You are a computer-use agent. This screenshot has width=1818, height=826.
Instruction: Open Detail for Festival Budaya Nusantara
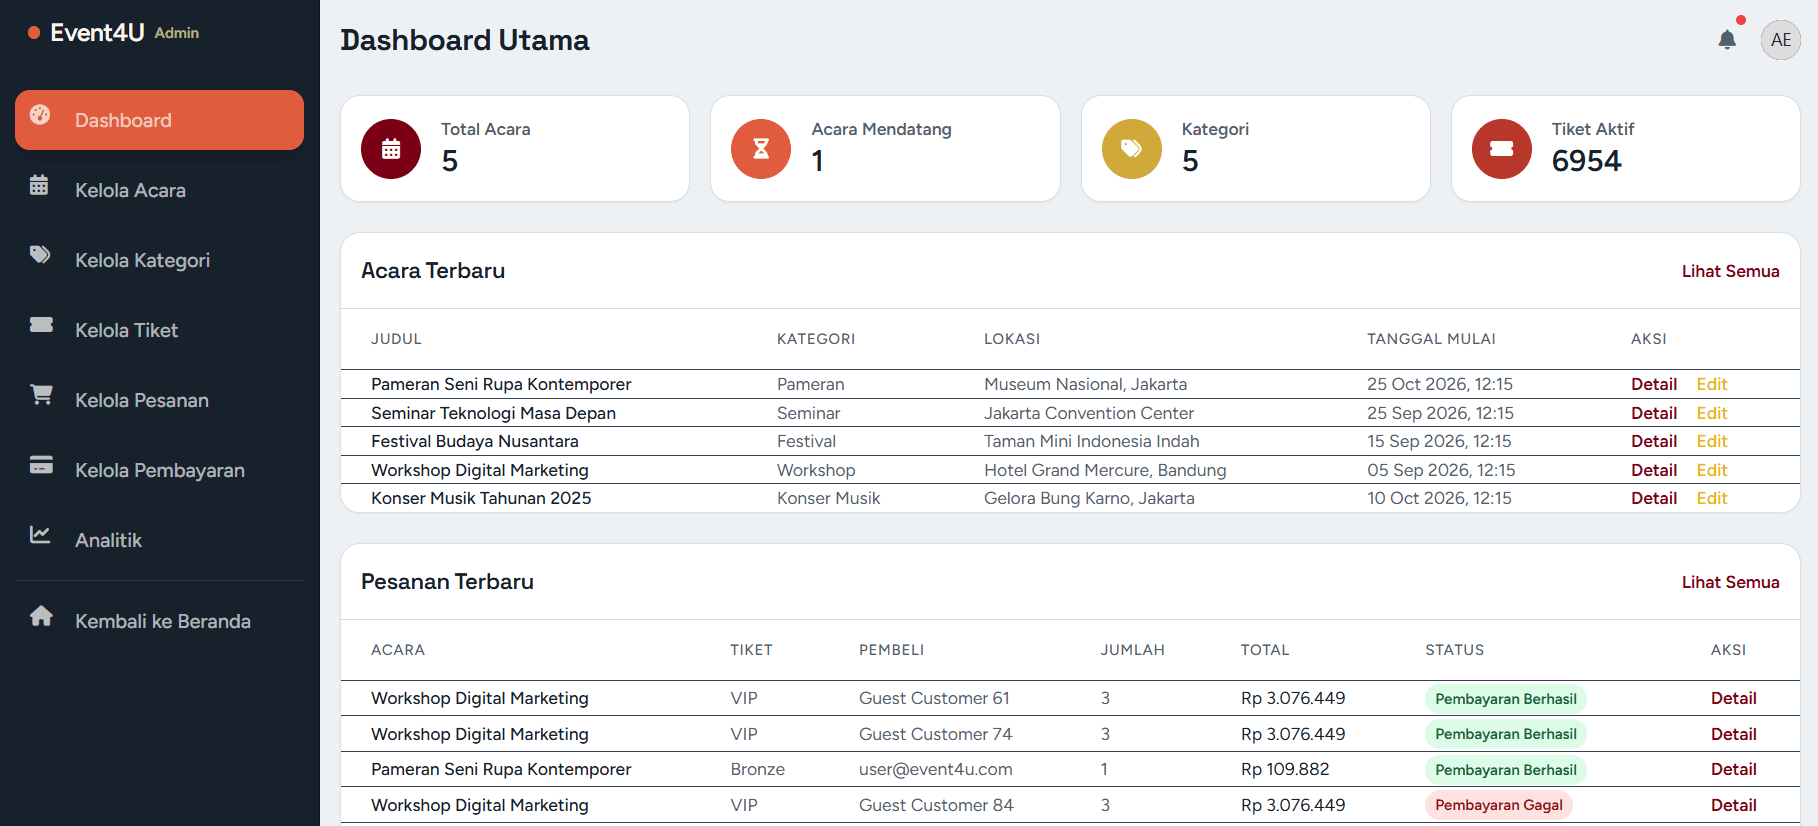1654,441
